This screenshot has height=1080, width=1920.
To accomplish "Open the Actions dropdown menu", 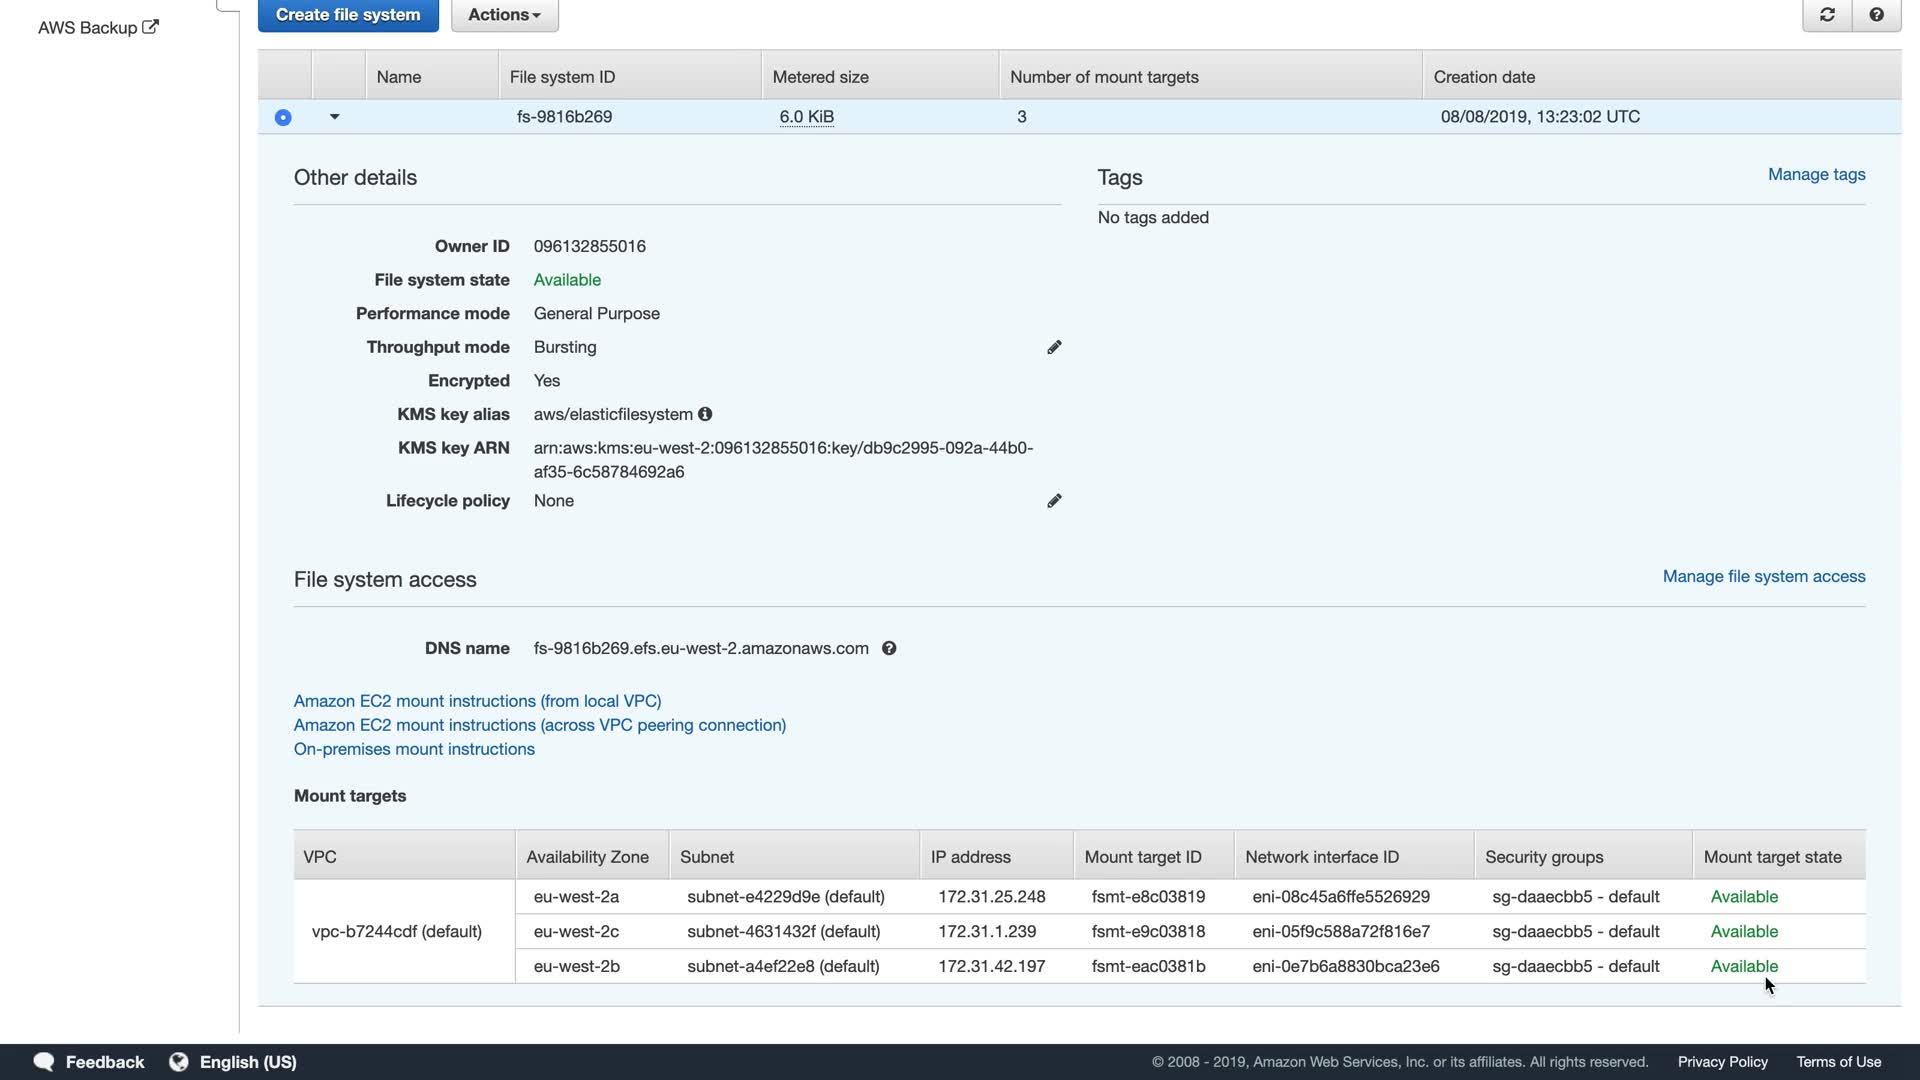I will [x=504, y=15].
